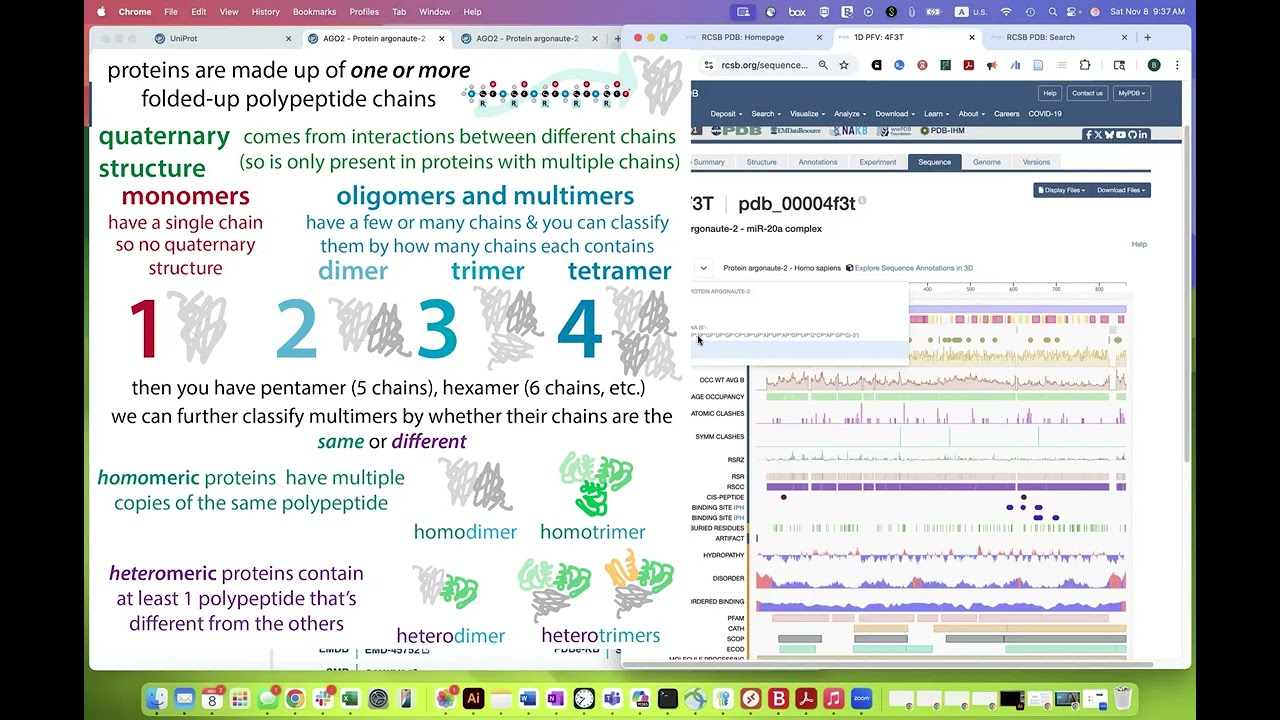Click the rcsb.org address bar
This screenshot has width=1280, height=720.
(764, 65)
